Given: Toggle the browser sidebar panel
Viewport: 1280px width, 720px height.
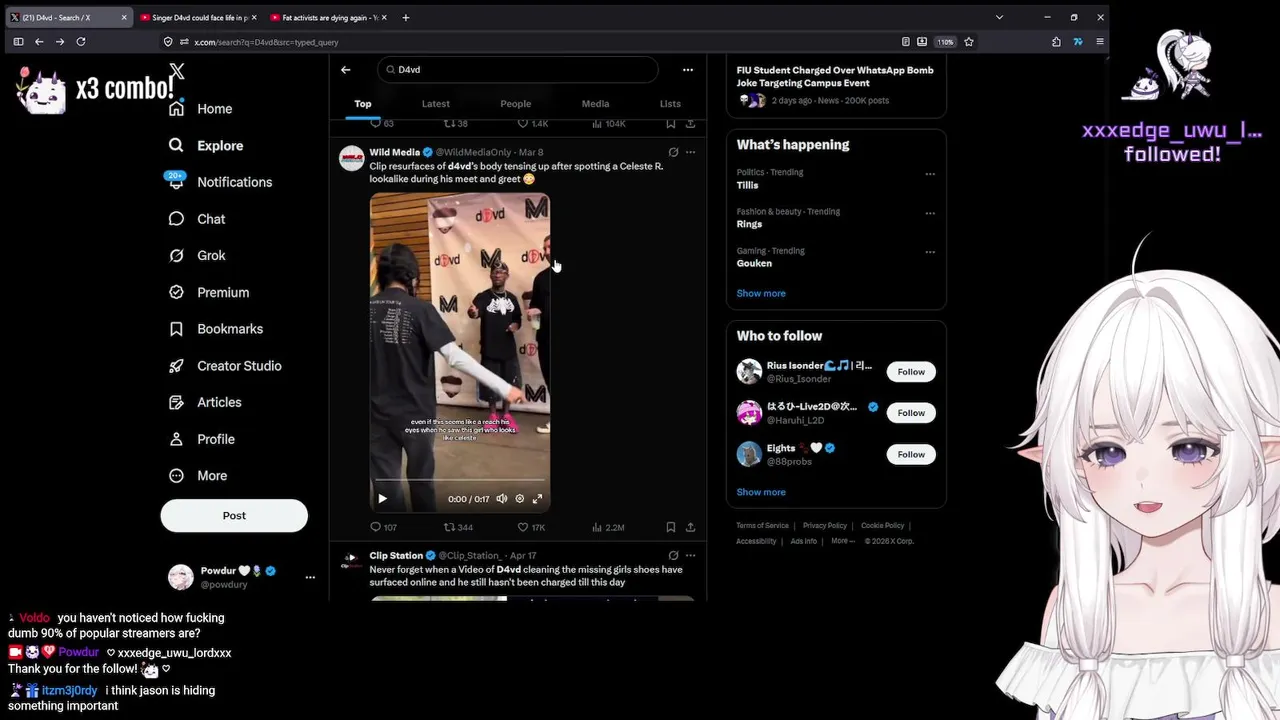Looking at the screenshot, I should pos(18,42).
